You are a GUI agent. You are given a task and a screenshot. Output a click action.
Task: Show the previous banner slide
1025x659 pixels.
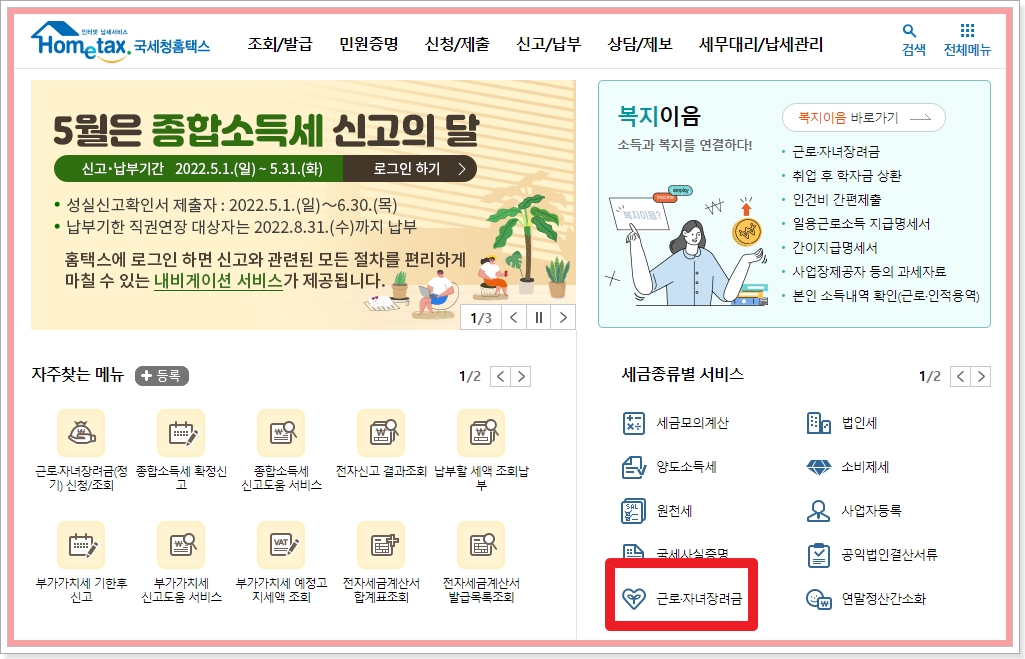pos(514,318)
